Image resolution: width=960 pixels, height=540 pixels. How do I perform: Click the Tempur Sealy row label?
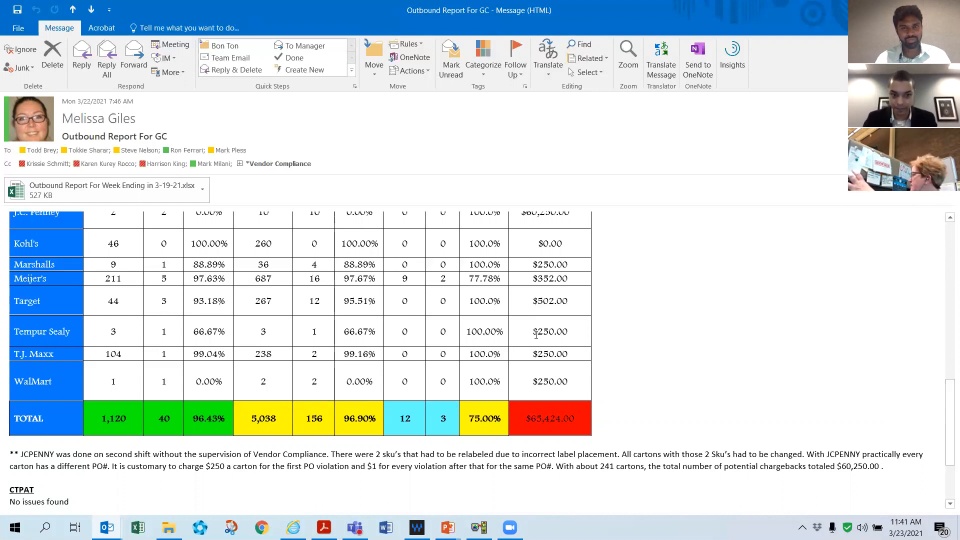click(x=46, y=331)
